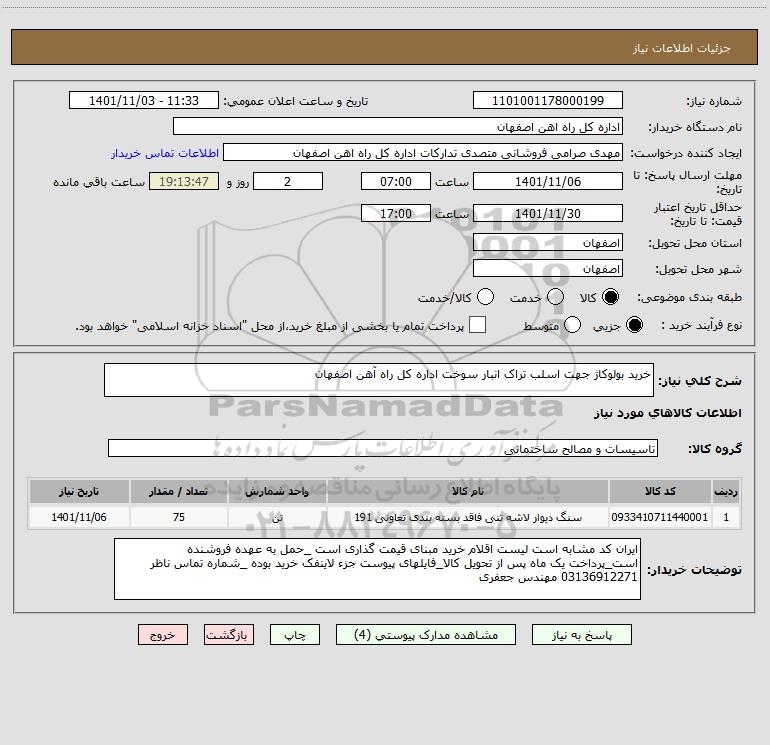The height and width of the screenshot is (745, 770).
Task: Click the واحد شمارش column header
Action: point(277,491)
